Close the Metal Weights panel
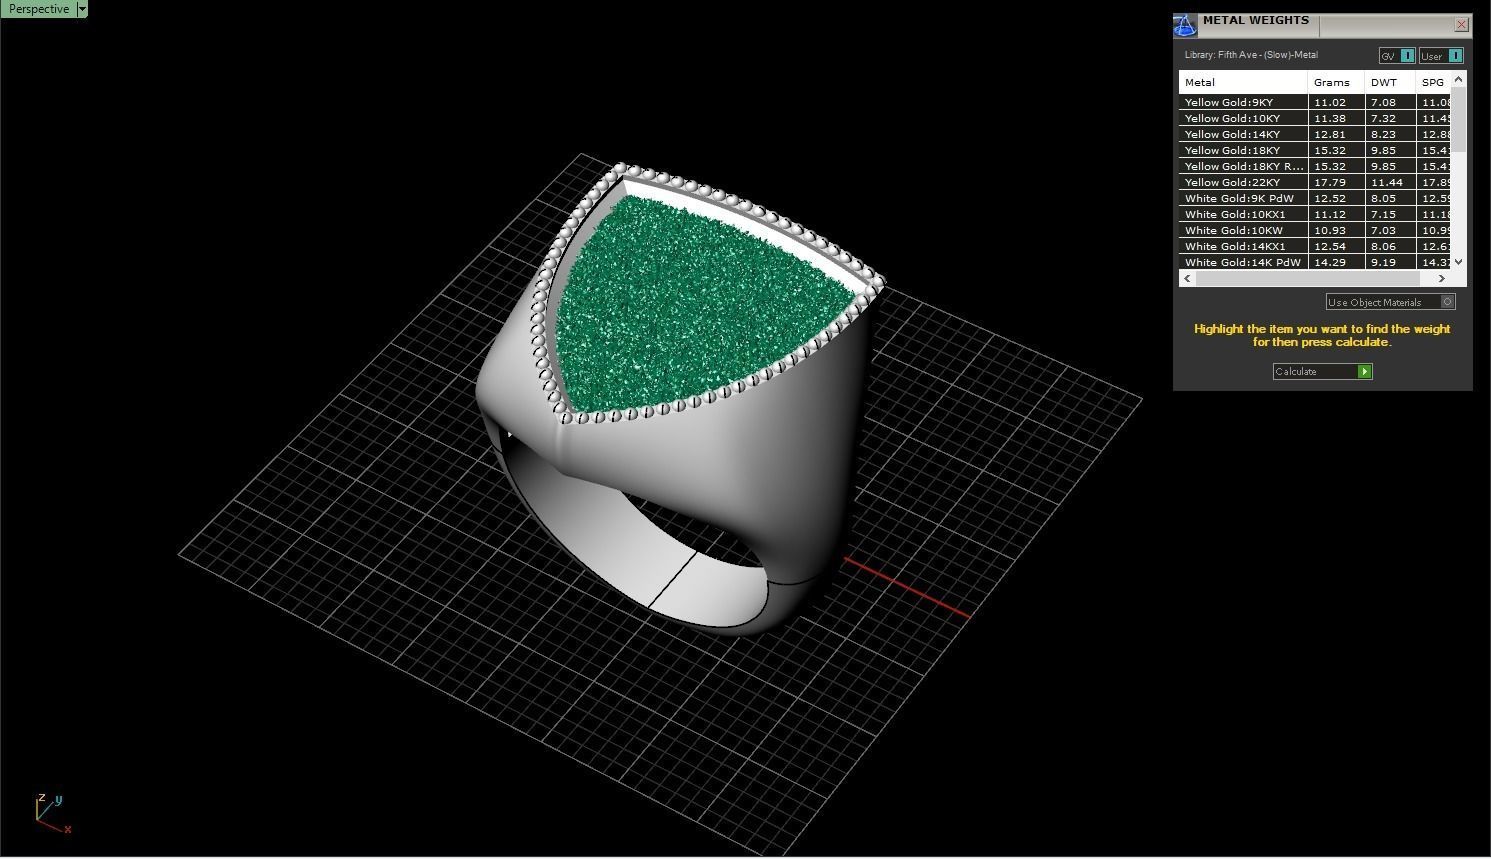Image resolution: width=1491 pixels, height=859 pixels. coord(1461,24)
